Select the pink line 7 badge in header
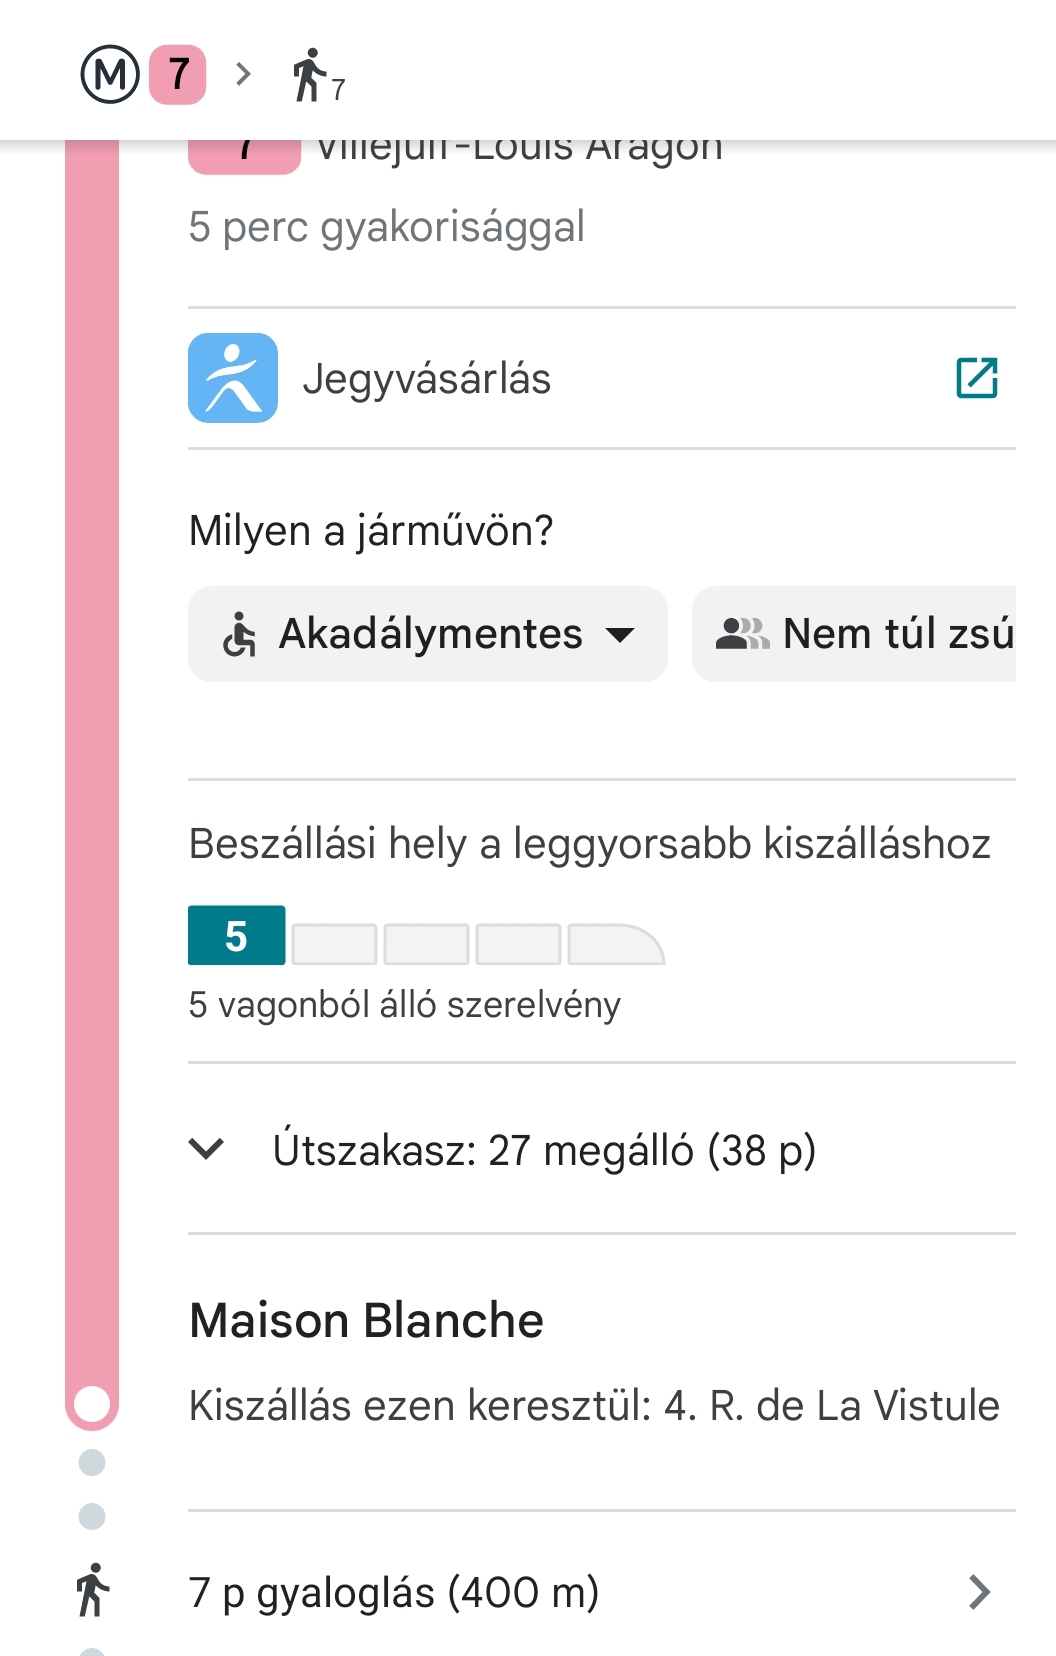 point(178,74)
